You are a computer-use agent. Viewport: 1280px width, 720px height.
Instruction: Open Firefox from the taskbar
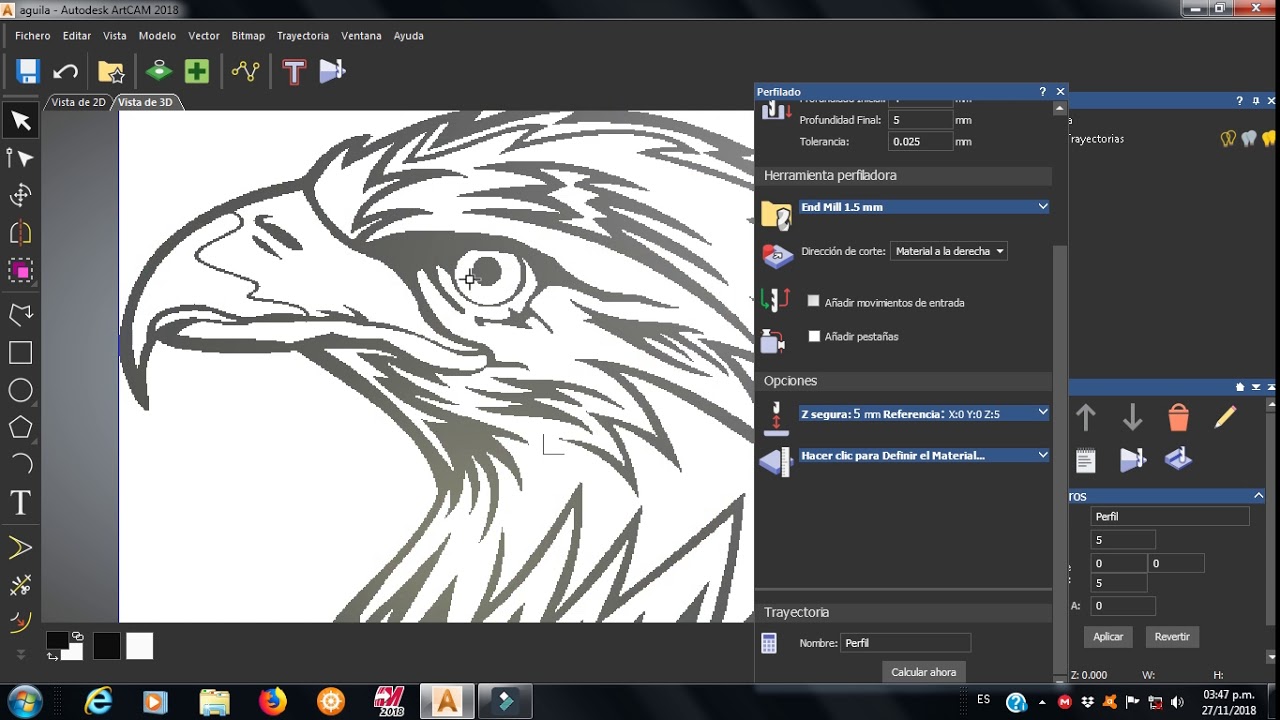(273, 701)
